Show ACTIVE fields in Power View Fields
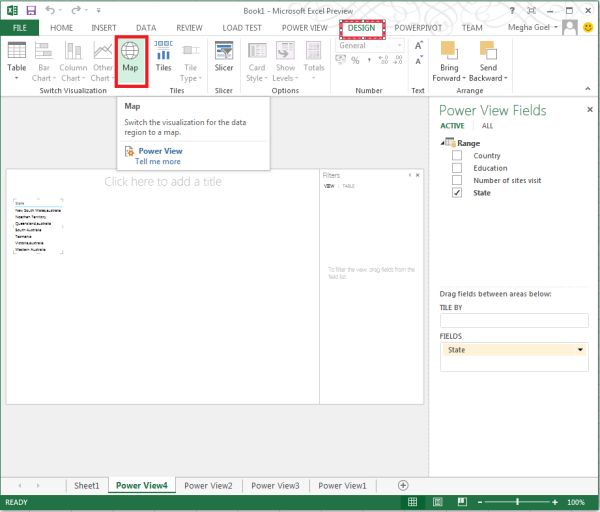Screen dimensions: 600x512 tap(452, 126)
